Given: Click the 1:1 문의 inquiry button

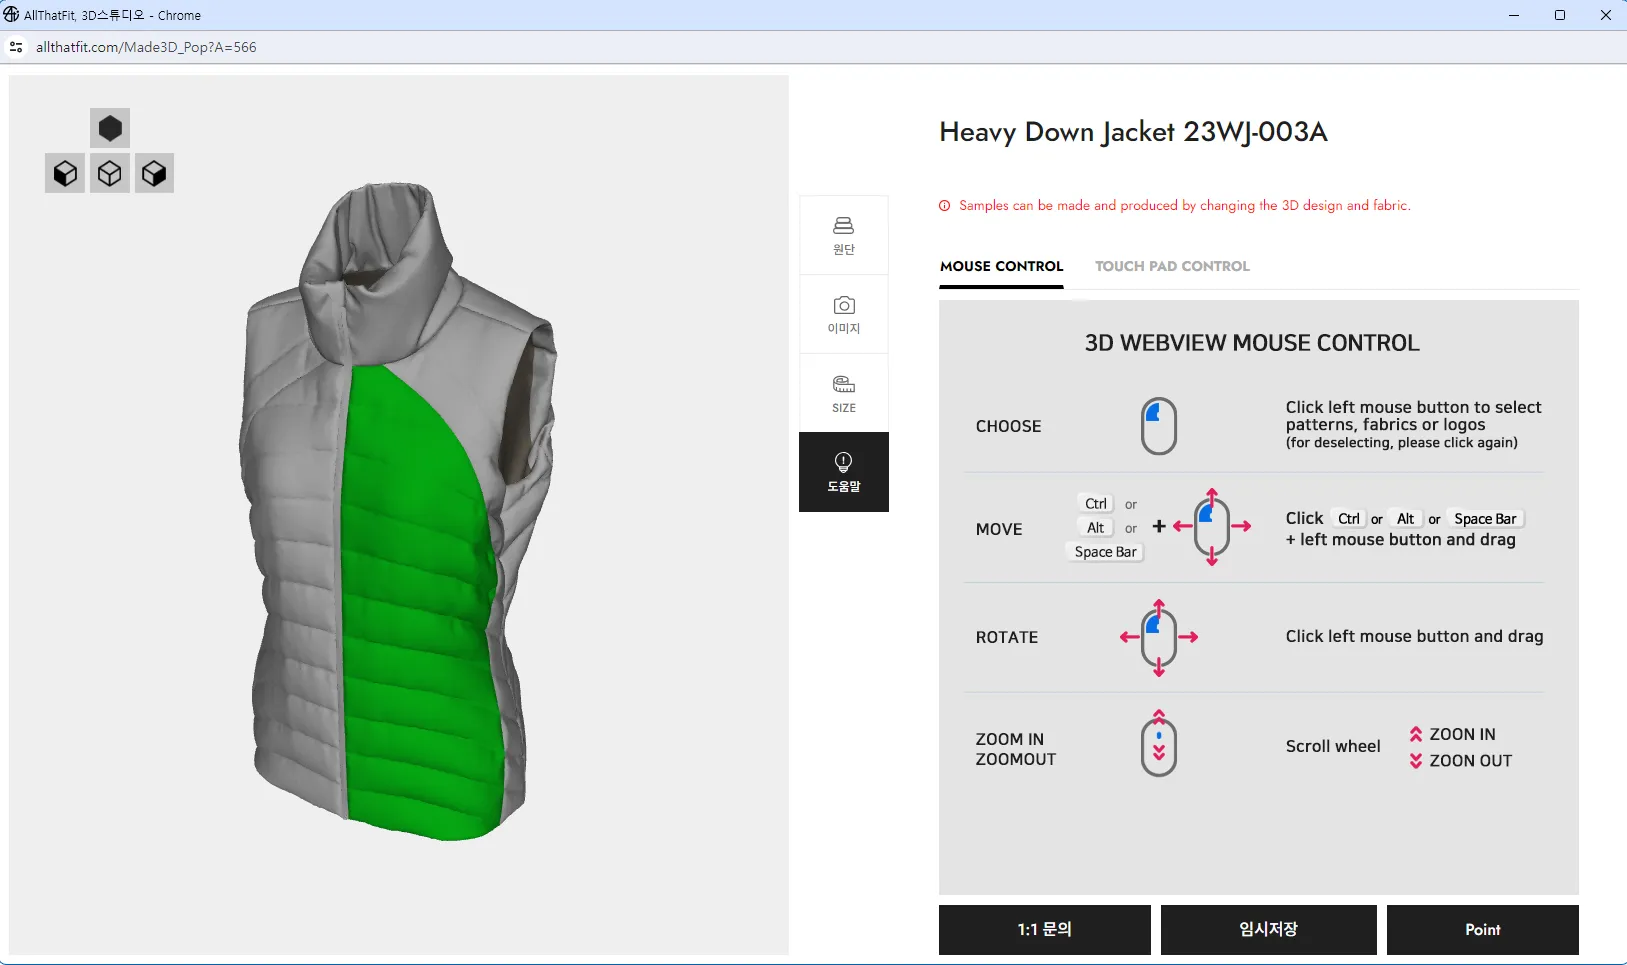Looking at the screenshot, I should coord(1045,930).
